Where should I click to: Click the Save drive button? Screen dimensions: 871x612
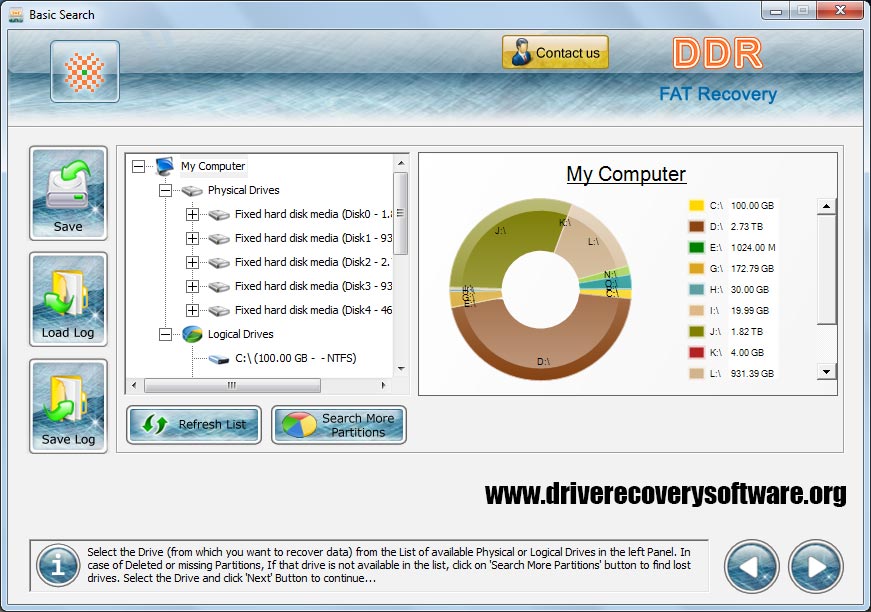point(68,193)
